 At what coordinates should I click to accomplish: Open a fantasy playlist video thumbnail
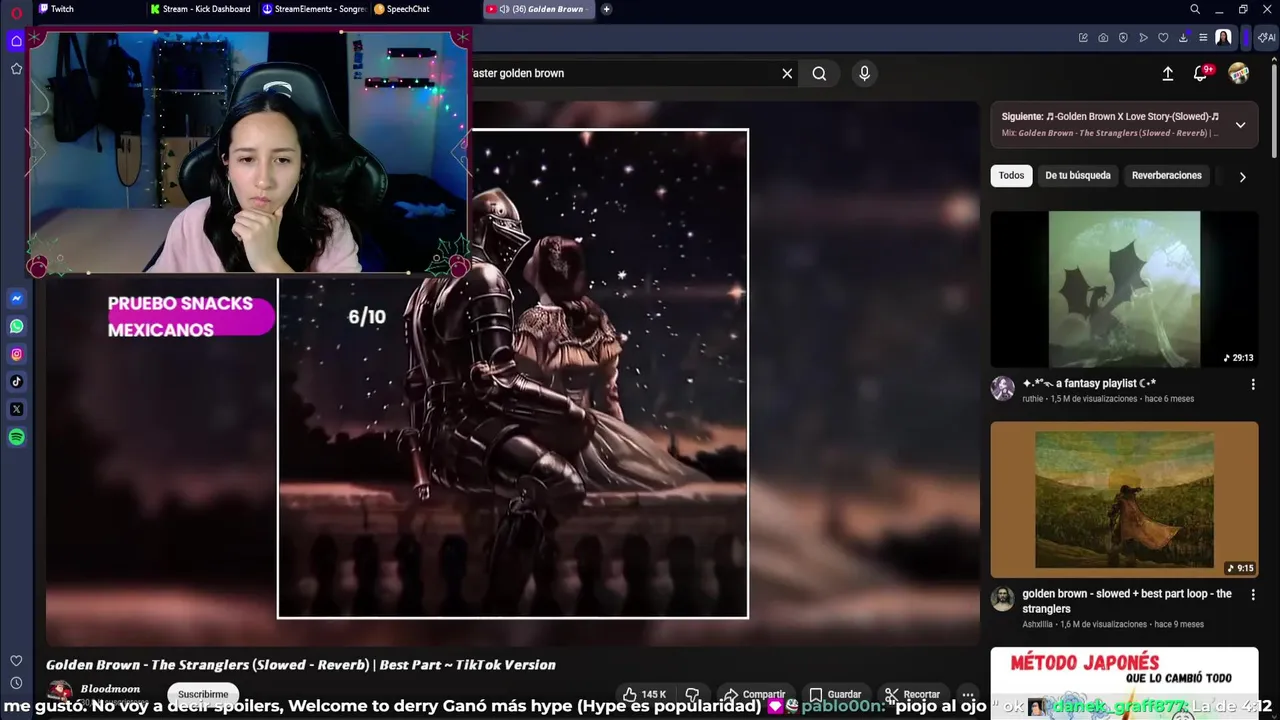coord(1124,289)
